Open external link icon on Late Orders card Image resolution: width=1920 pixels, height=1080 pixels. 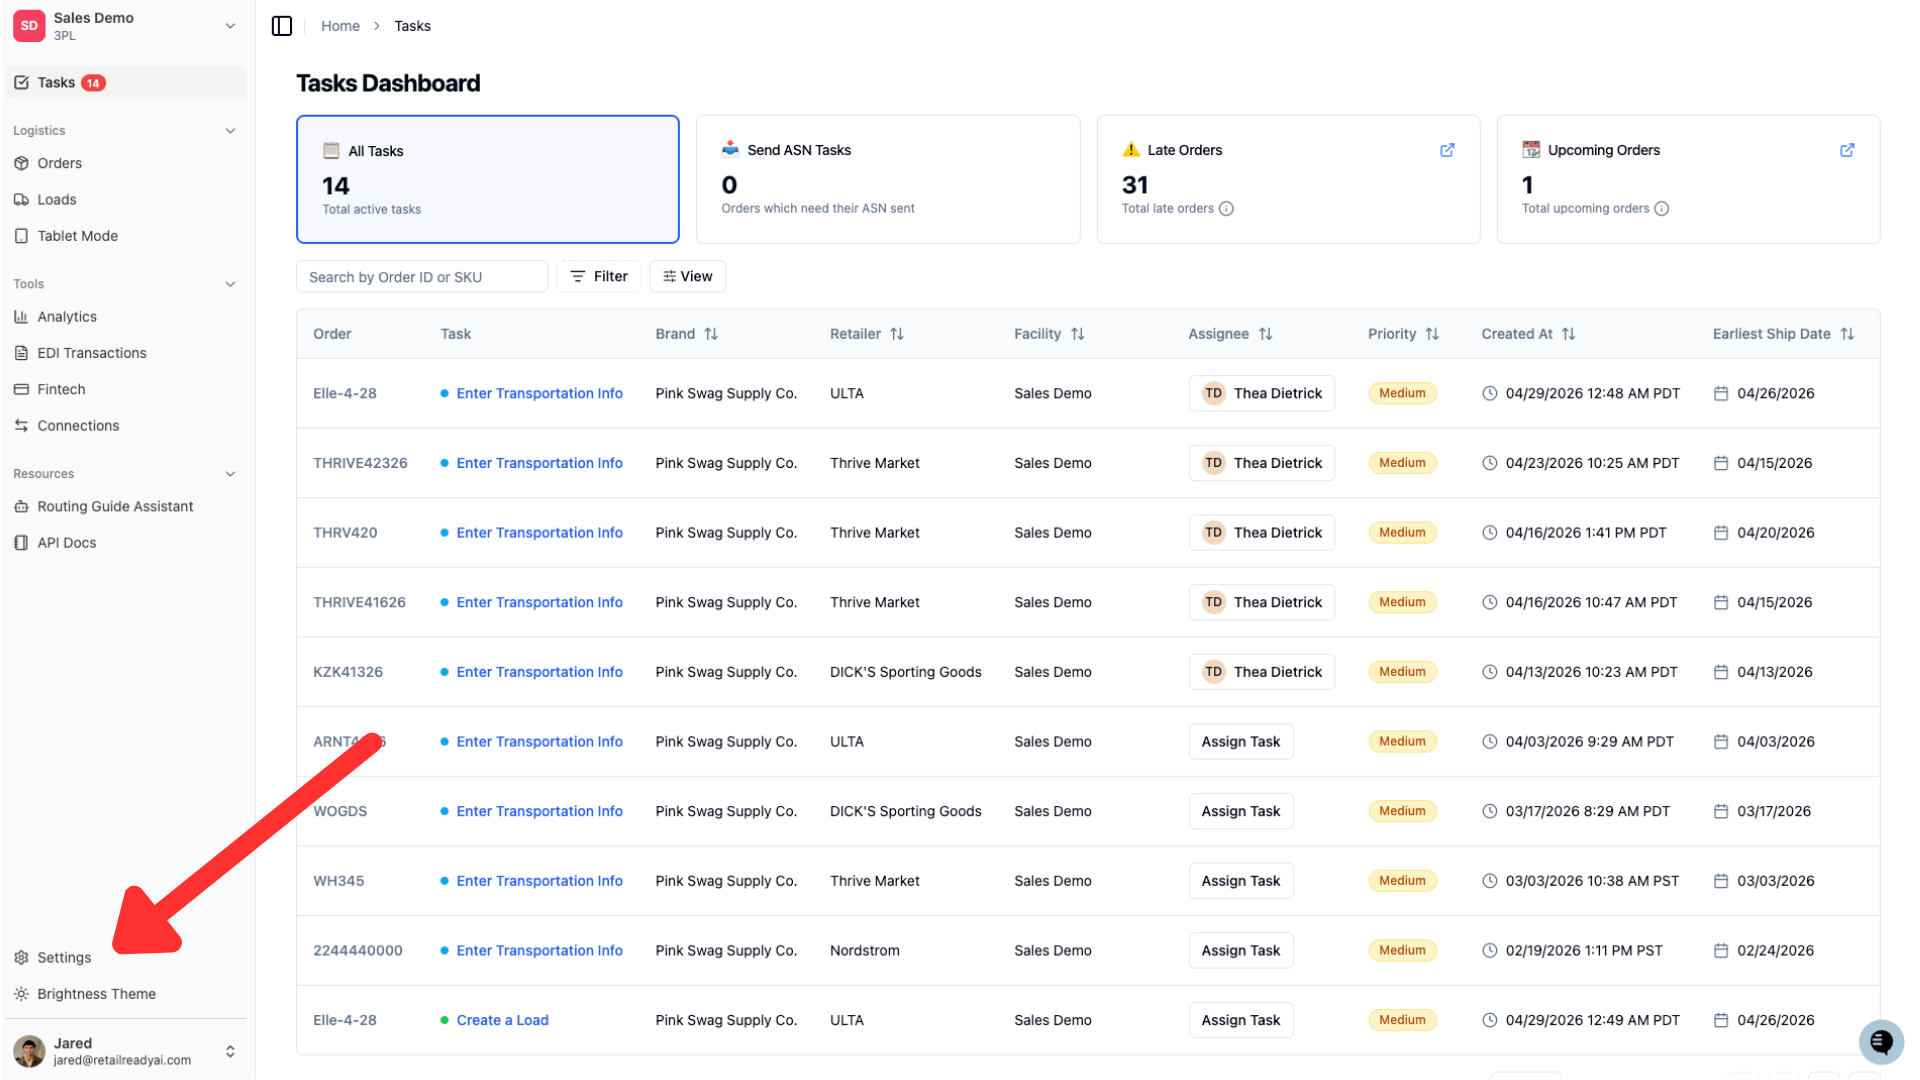coord(1447,150)
